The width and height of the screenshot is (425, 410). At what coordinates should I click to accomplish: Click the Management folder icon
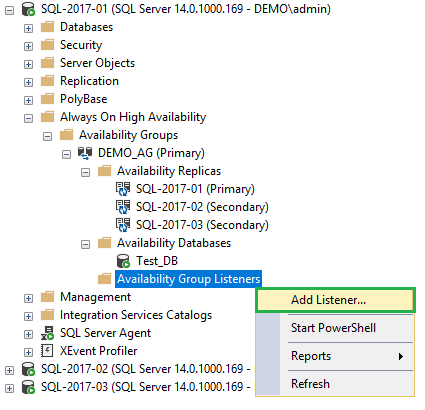coord(47,297)
